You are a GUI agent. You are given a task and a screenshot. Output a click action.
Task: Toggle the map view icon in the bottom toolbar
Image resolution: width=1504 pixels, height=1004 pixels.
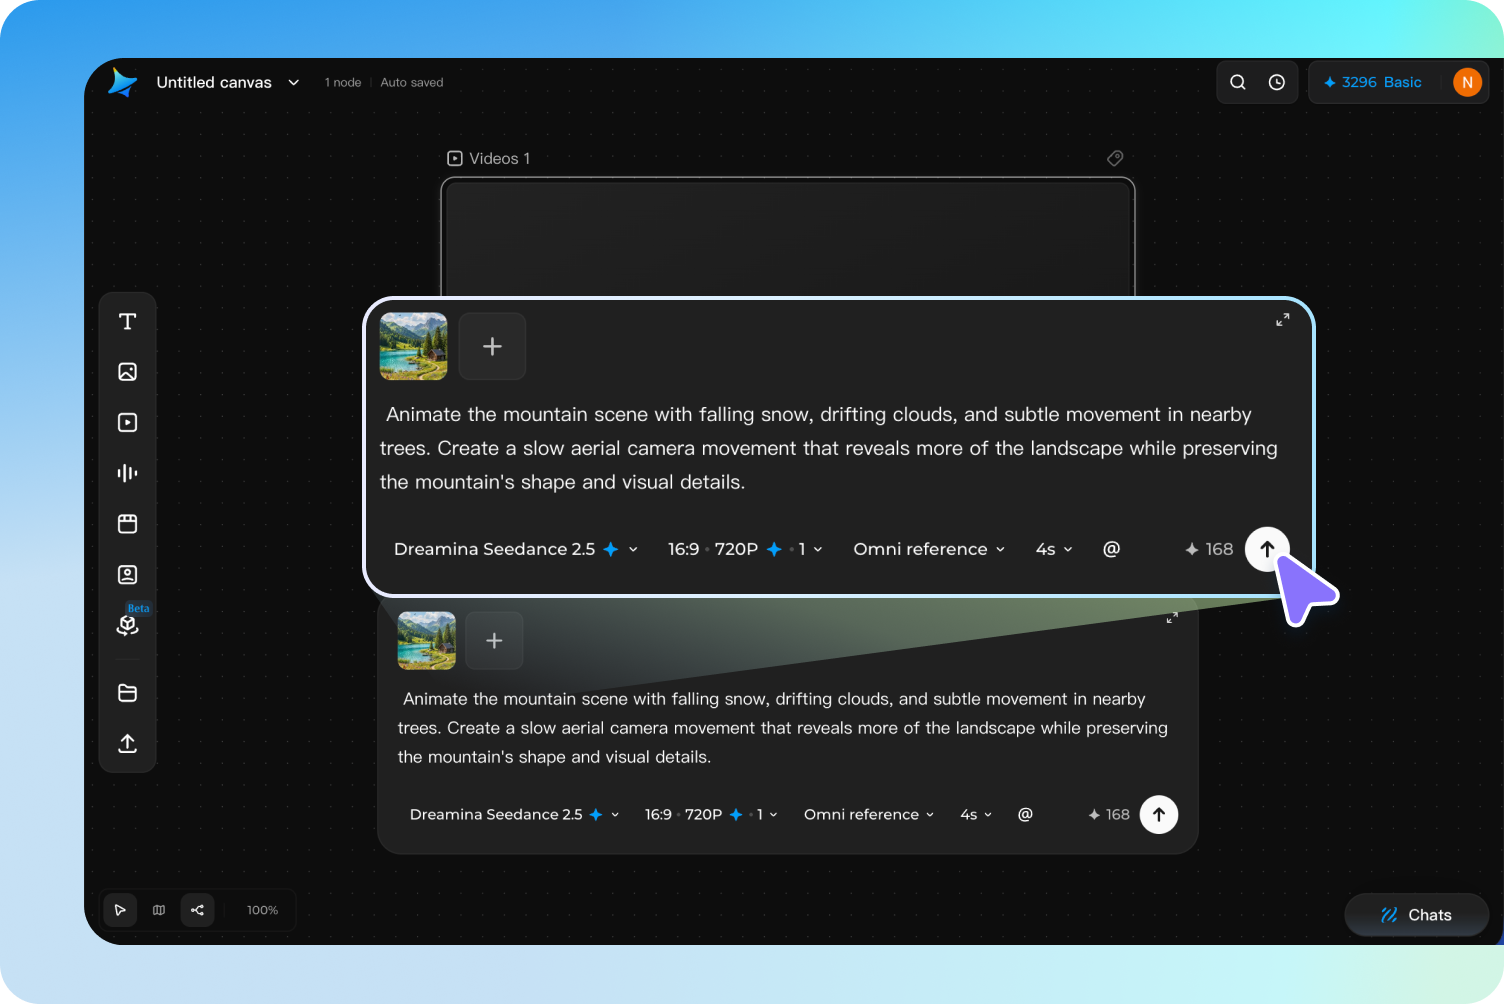coord(159,910)
